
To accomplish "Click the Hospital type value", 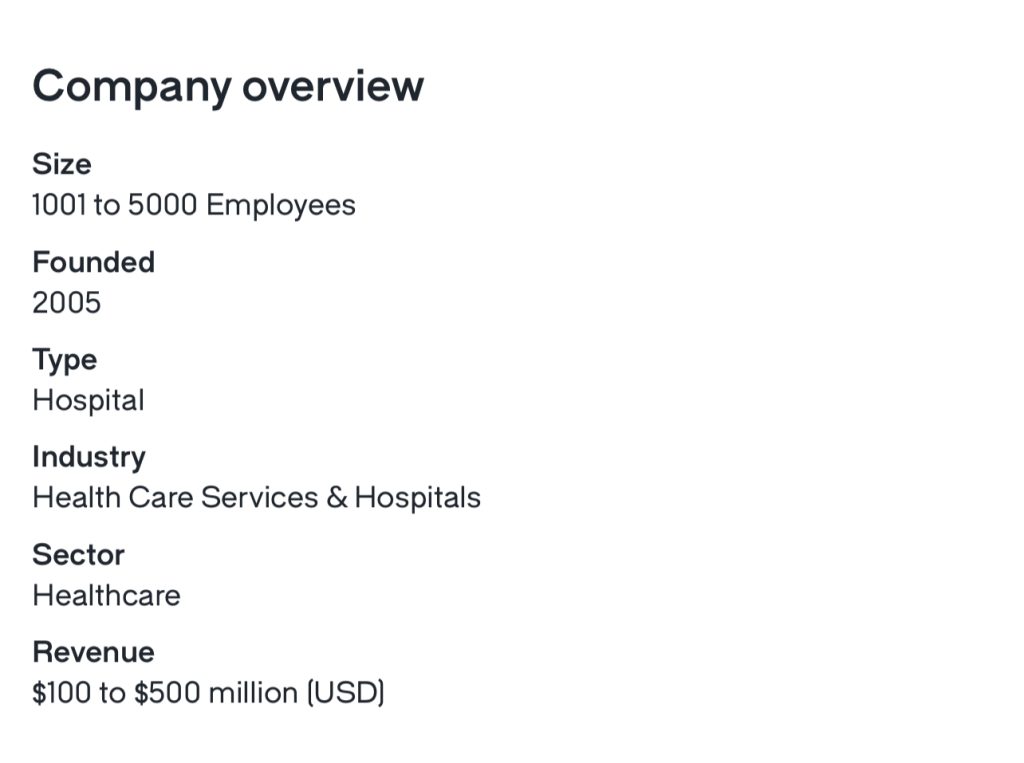I will [x=88, y=400].
